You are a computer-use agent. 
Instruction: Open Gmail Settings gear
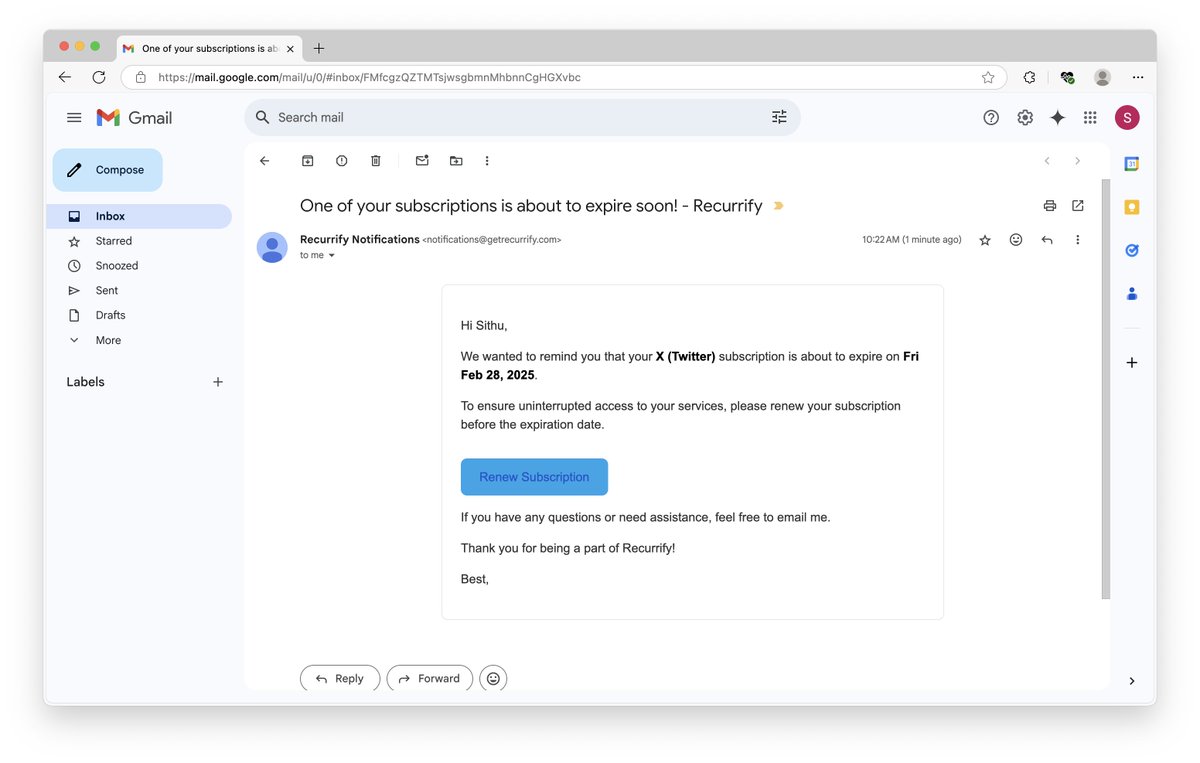[1025, 118]
